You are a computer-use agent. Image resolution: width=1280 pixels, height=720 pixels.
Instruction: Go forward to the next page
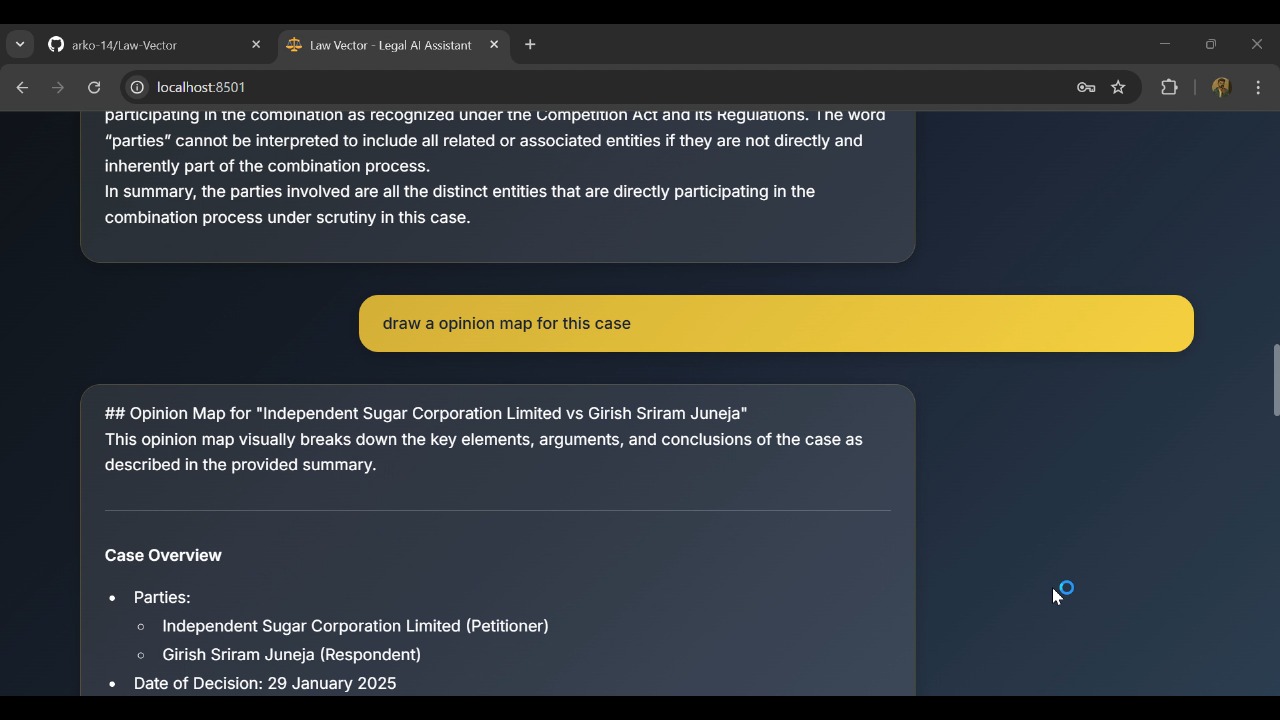coord(58,88)
